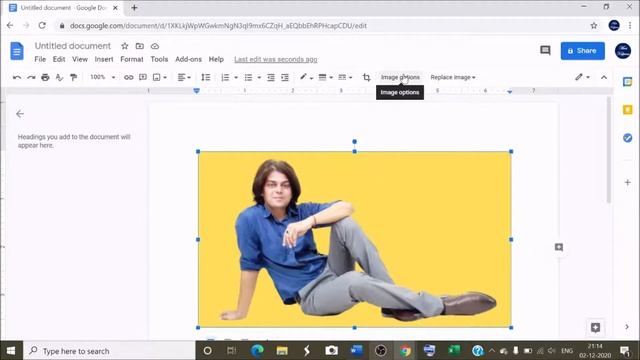Bookmark this page with star icon
The image size is (640, 360).
coord(594,26)
